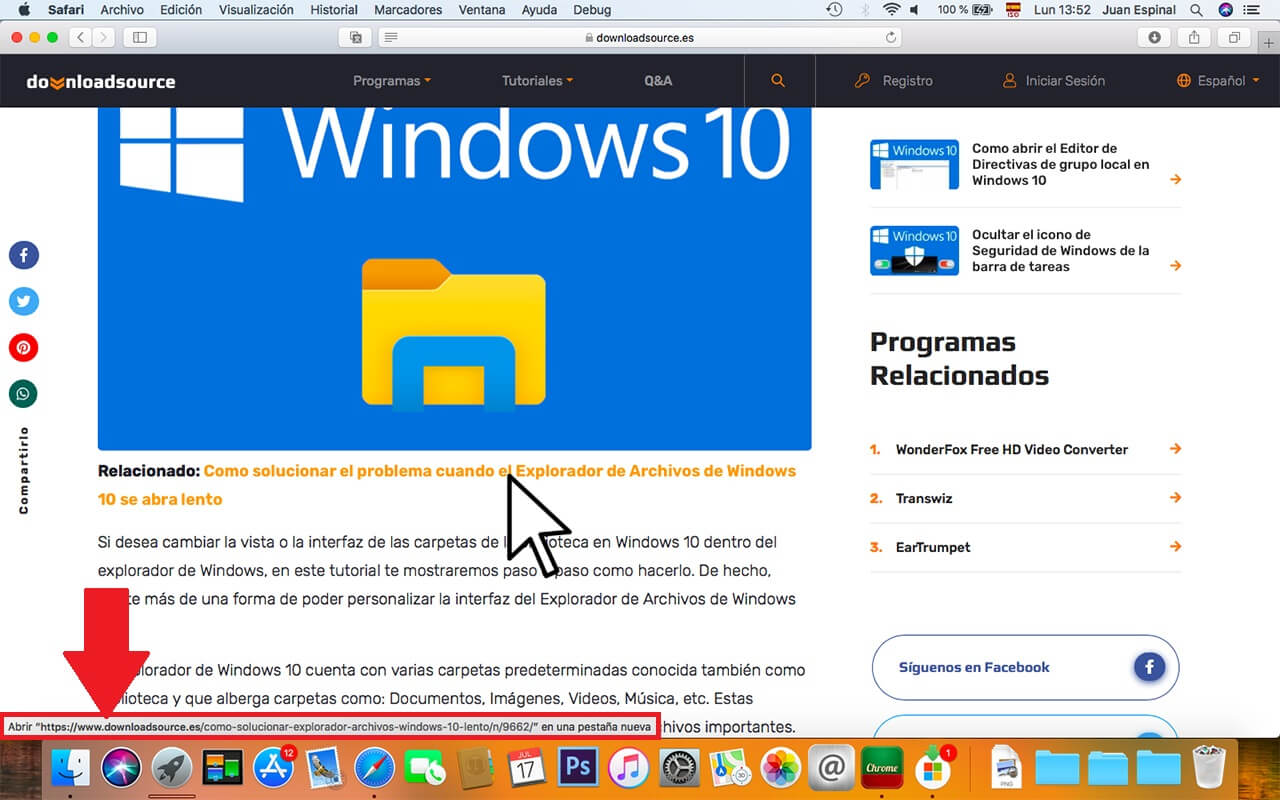Open the Archivo menu
Image resolution: width=1280 pixels, height=800 pixels.
coord(122,10)
